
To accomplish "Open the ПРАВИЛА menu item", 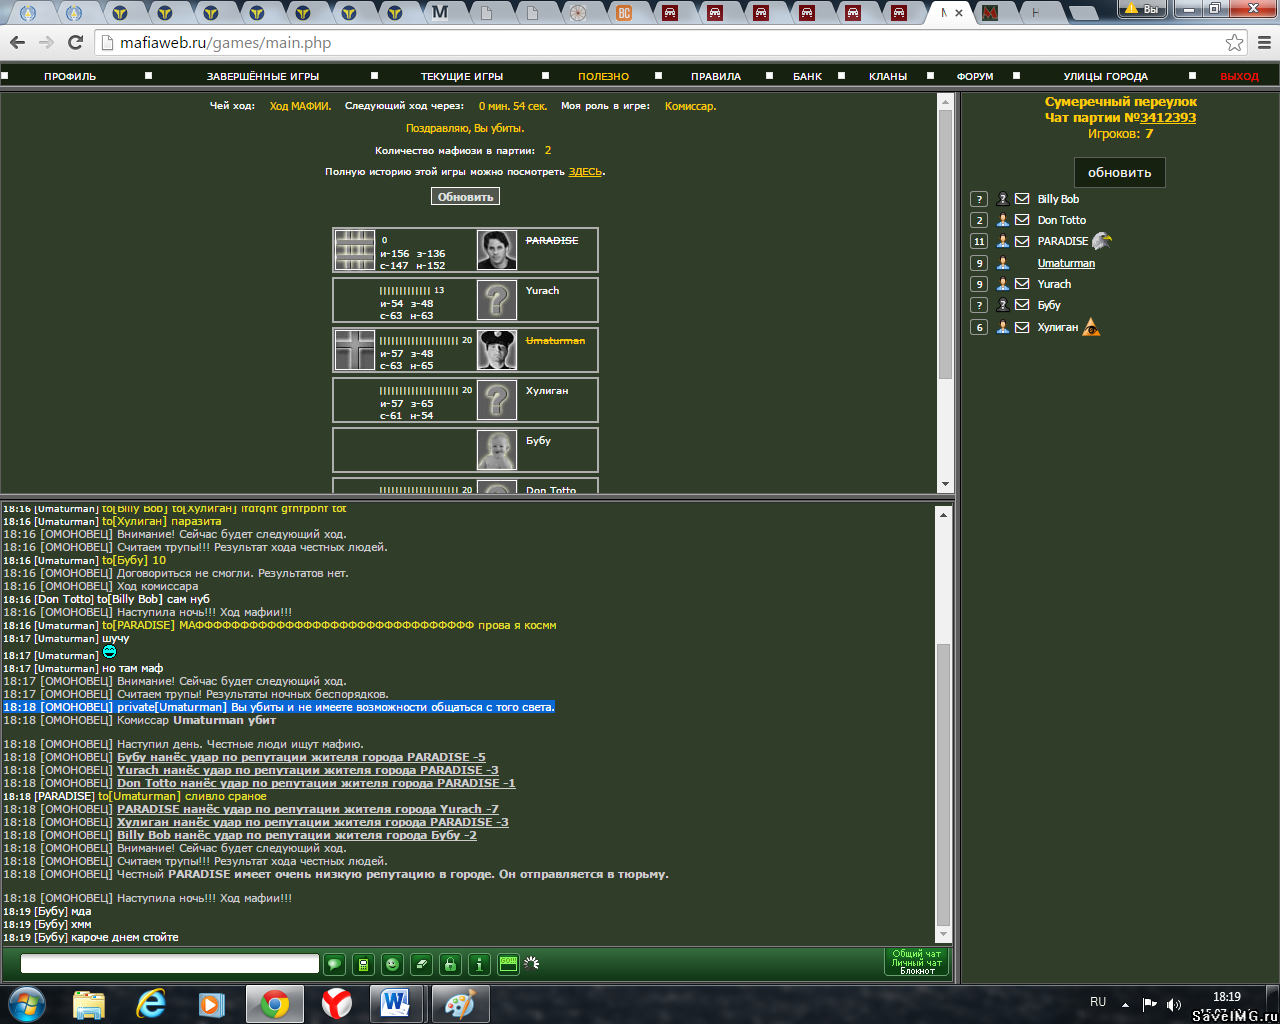I will pos(715,76).
